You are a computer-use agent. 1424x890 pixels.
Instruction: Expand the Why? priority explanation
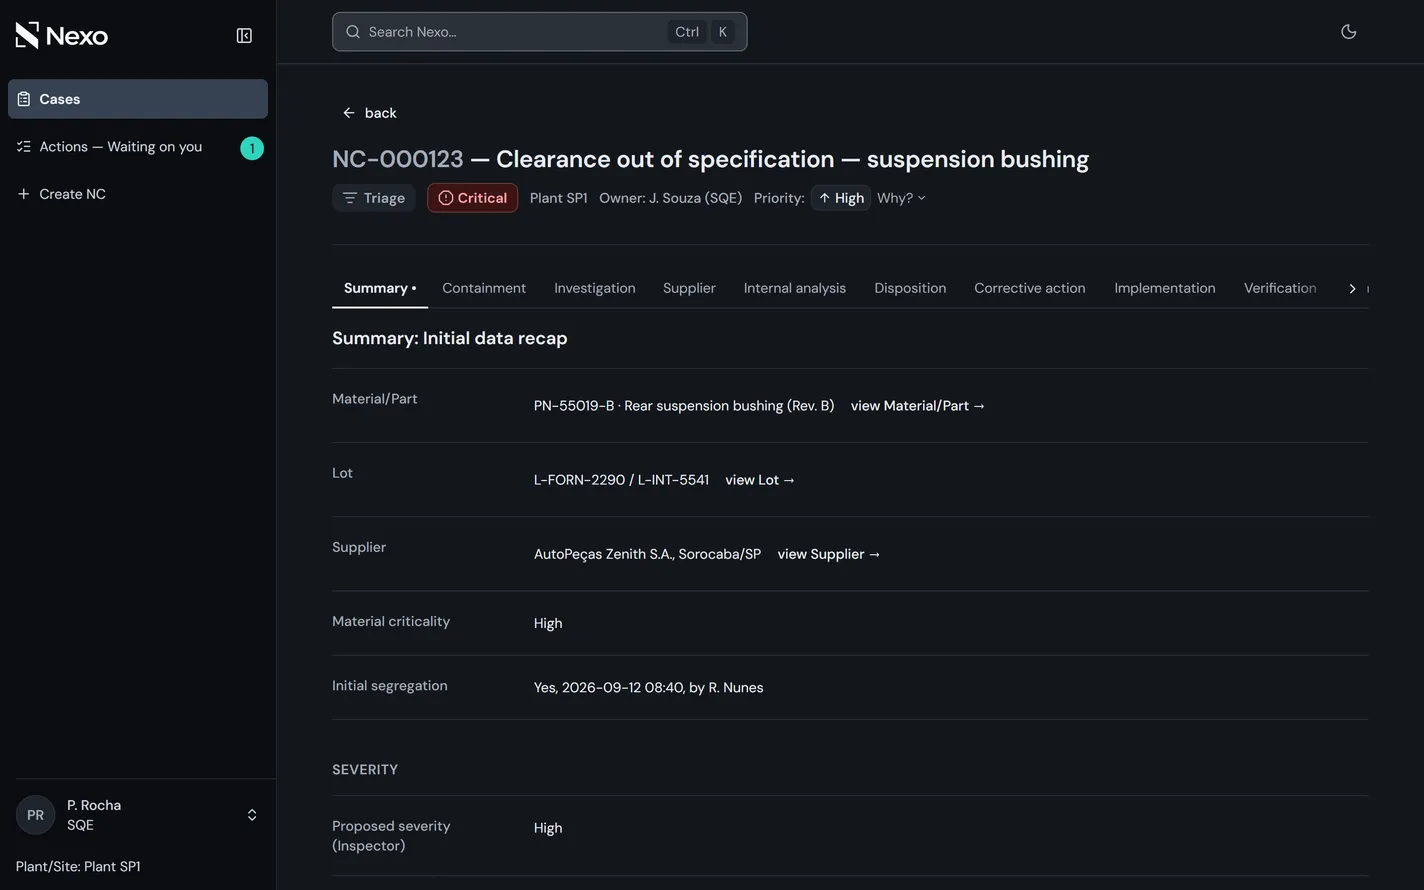point(901,198)
